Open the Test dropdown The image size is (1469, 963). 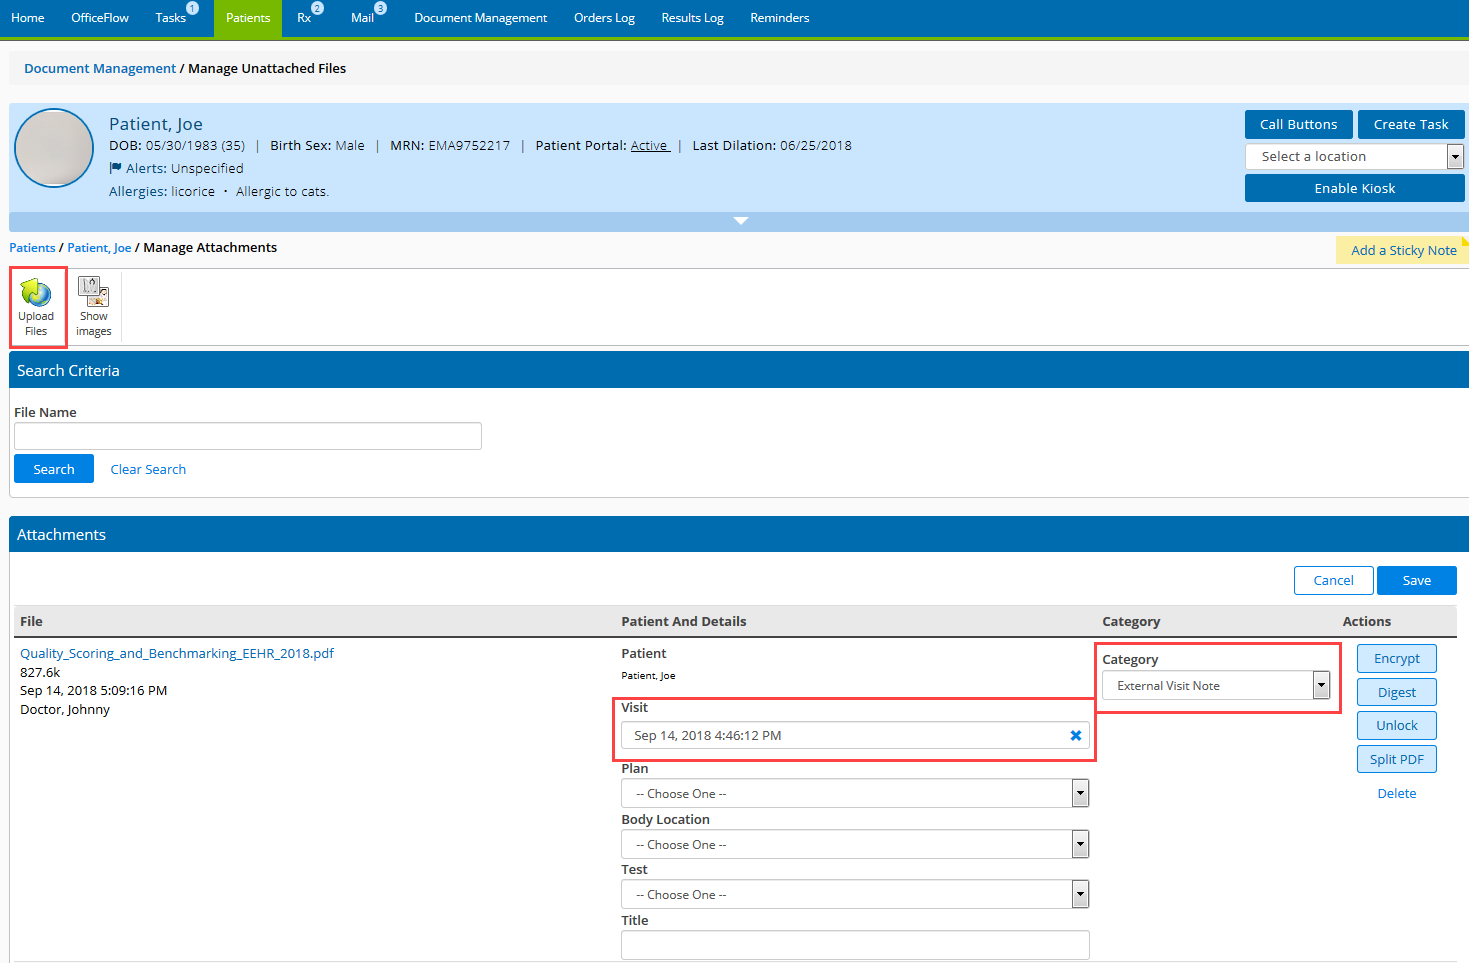(x=854, y=895)
